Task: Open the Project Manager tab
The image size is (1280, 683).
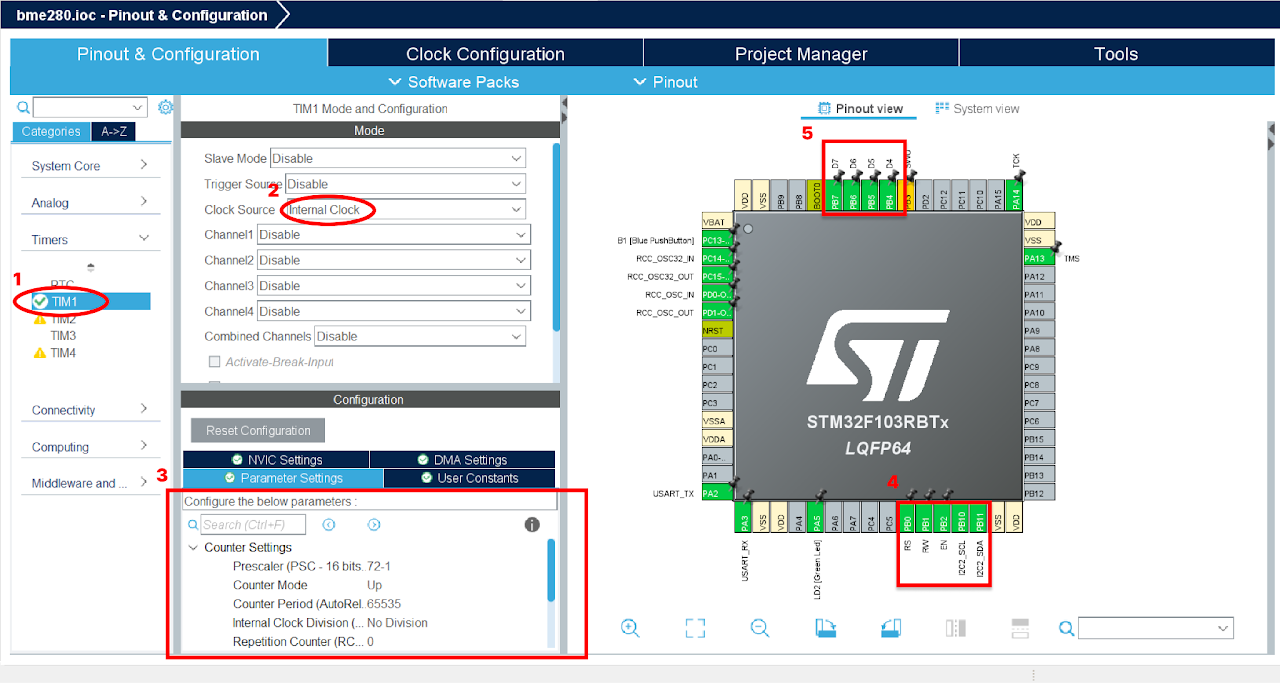Action: (x=800, y=53)
